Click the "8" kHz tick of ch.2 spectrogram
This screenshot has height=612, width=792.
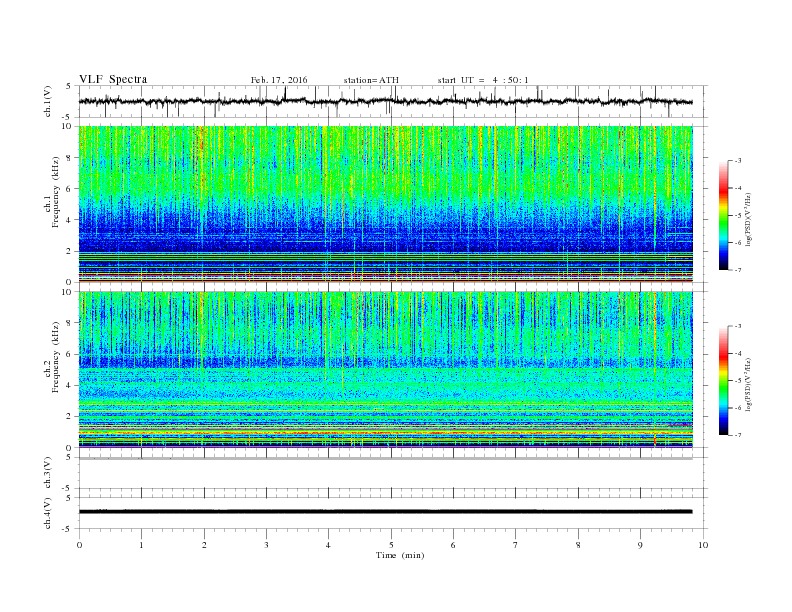coord(69,323)
